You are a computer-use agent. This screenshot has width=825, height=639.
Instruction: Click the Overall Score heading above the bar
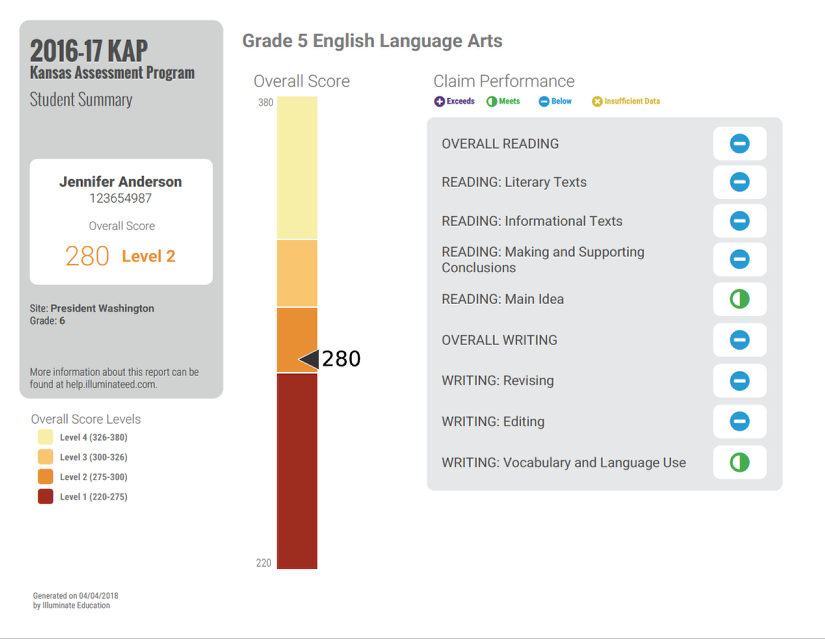[x=301, y=81]
